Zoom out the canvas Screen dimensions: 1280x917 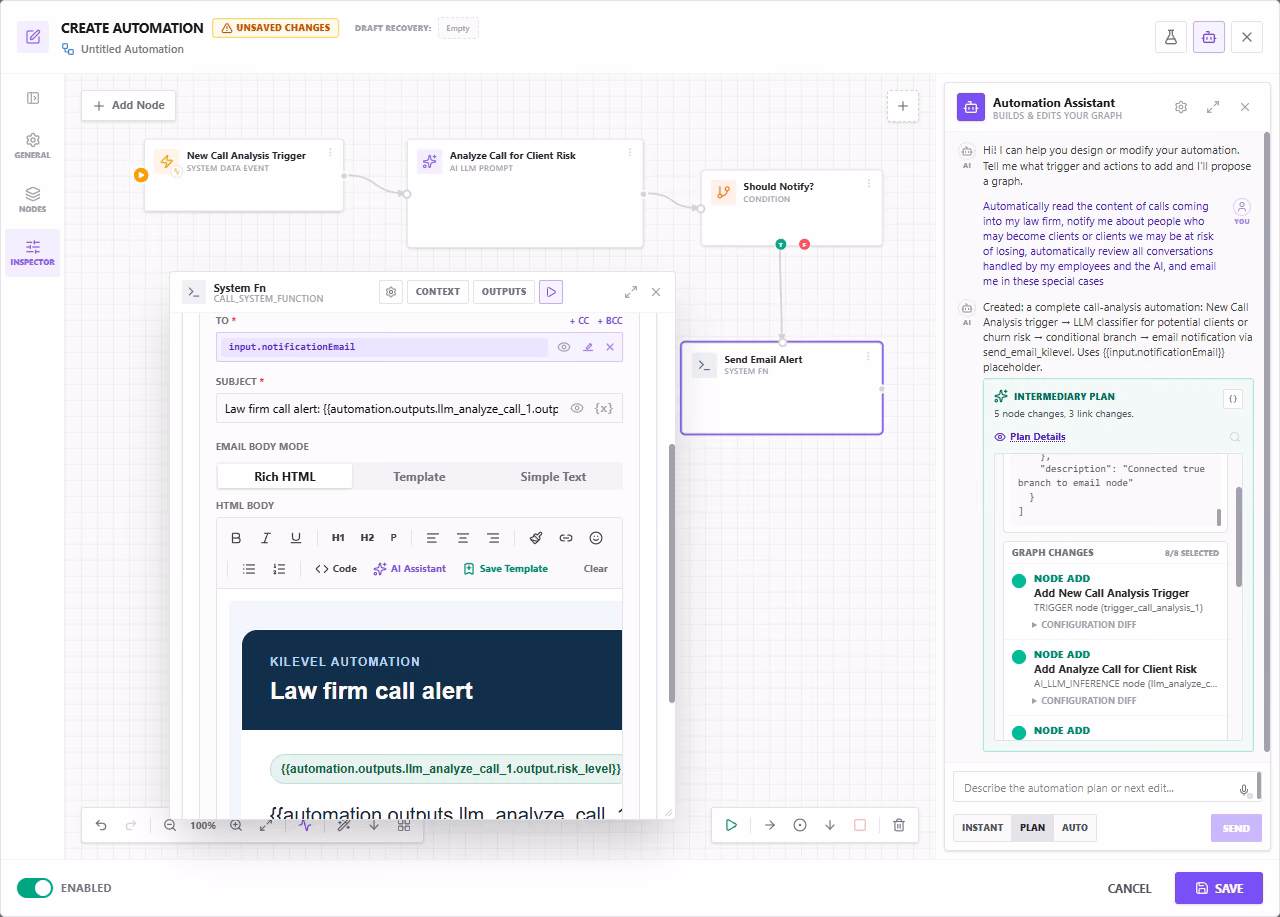pyautogui.click(x=170, y=825)
